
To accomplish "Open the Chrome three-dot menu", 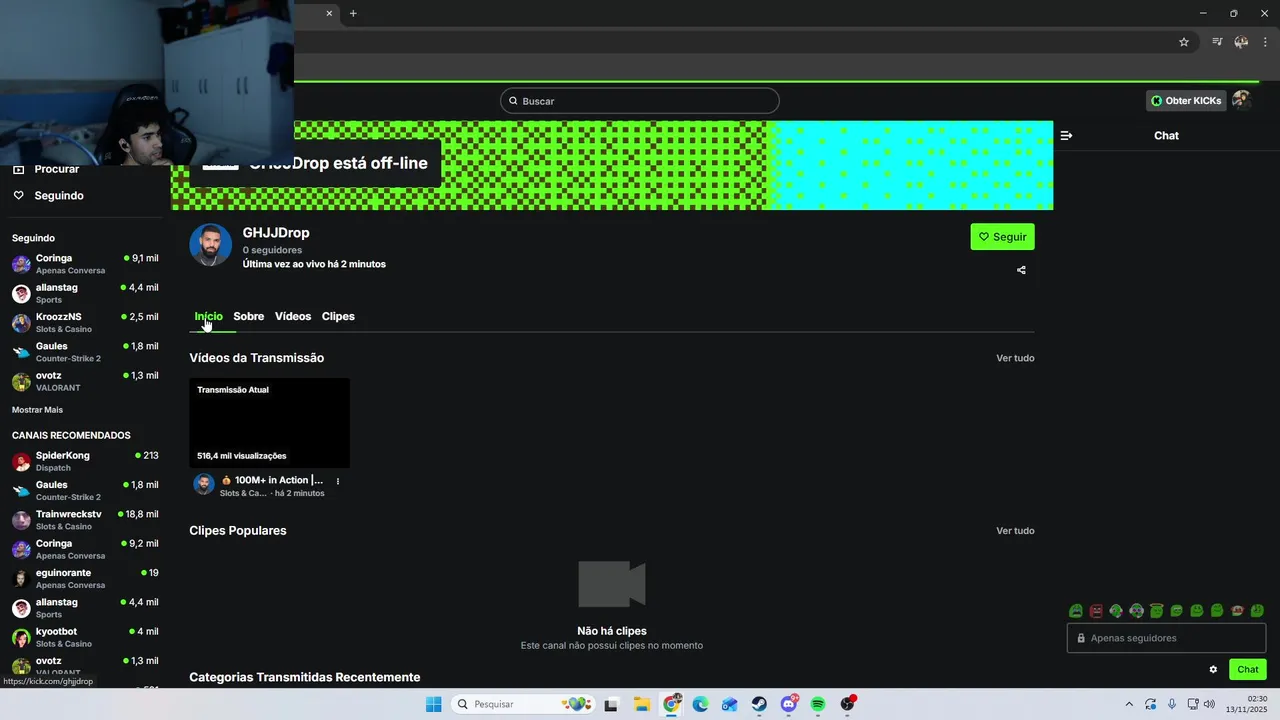I will click(1265, 42).
